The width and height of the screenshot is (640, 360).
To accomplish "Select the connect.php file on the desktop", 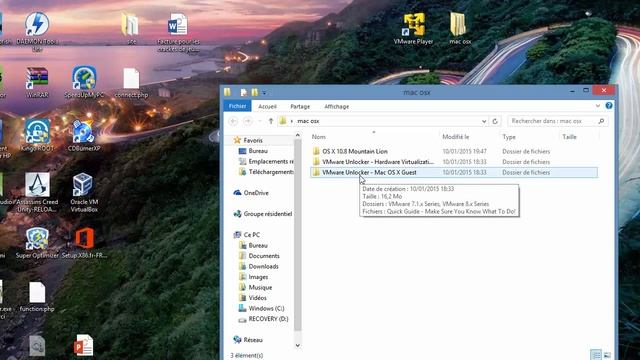I will [131, 83].
